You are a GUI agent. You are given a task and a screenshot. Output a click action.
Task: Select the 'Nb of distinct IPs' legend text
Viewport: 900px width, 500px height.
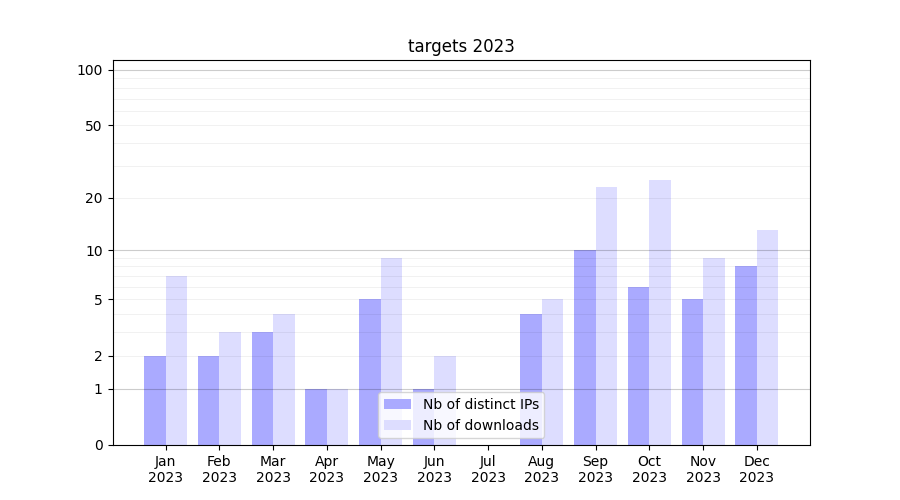tap(480, 404)
